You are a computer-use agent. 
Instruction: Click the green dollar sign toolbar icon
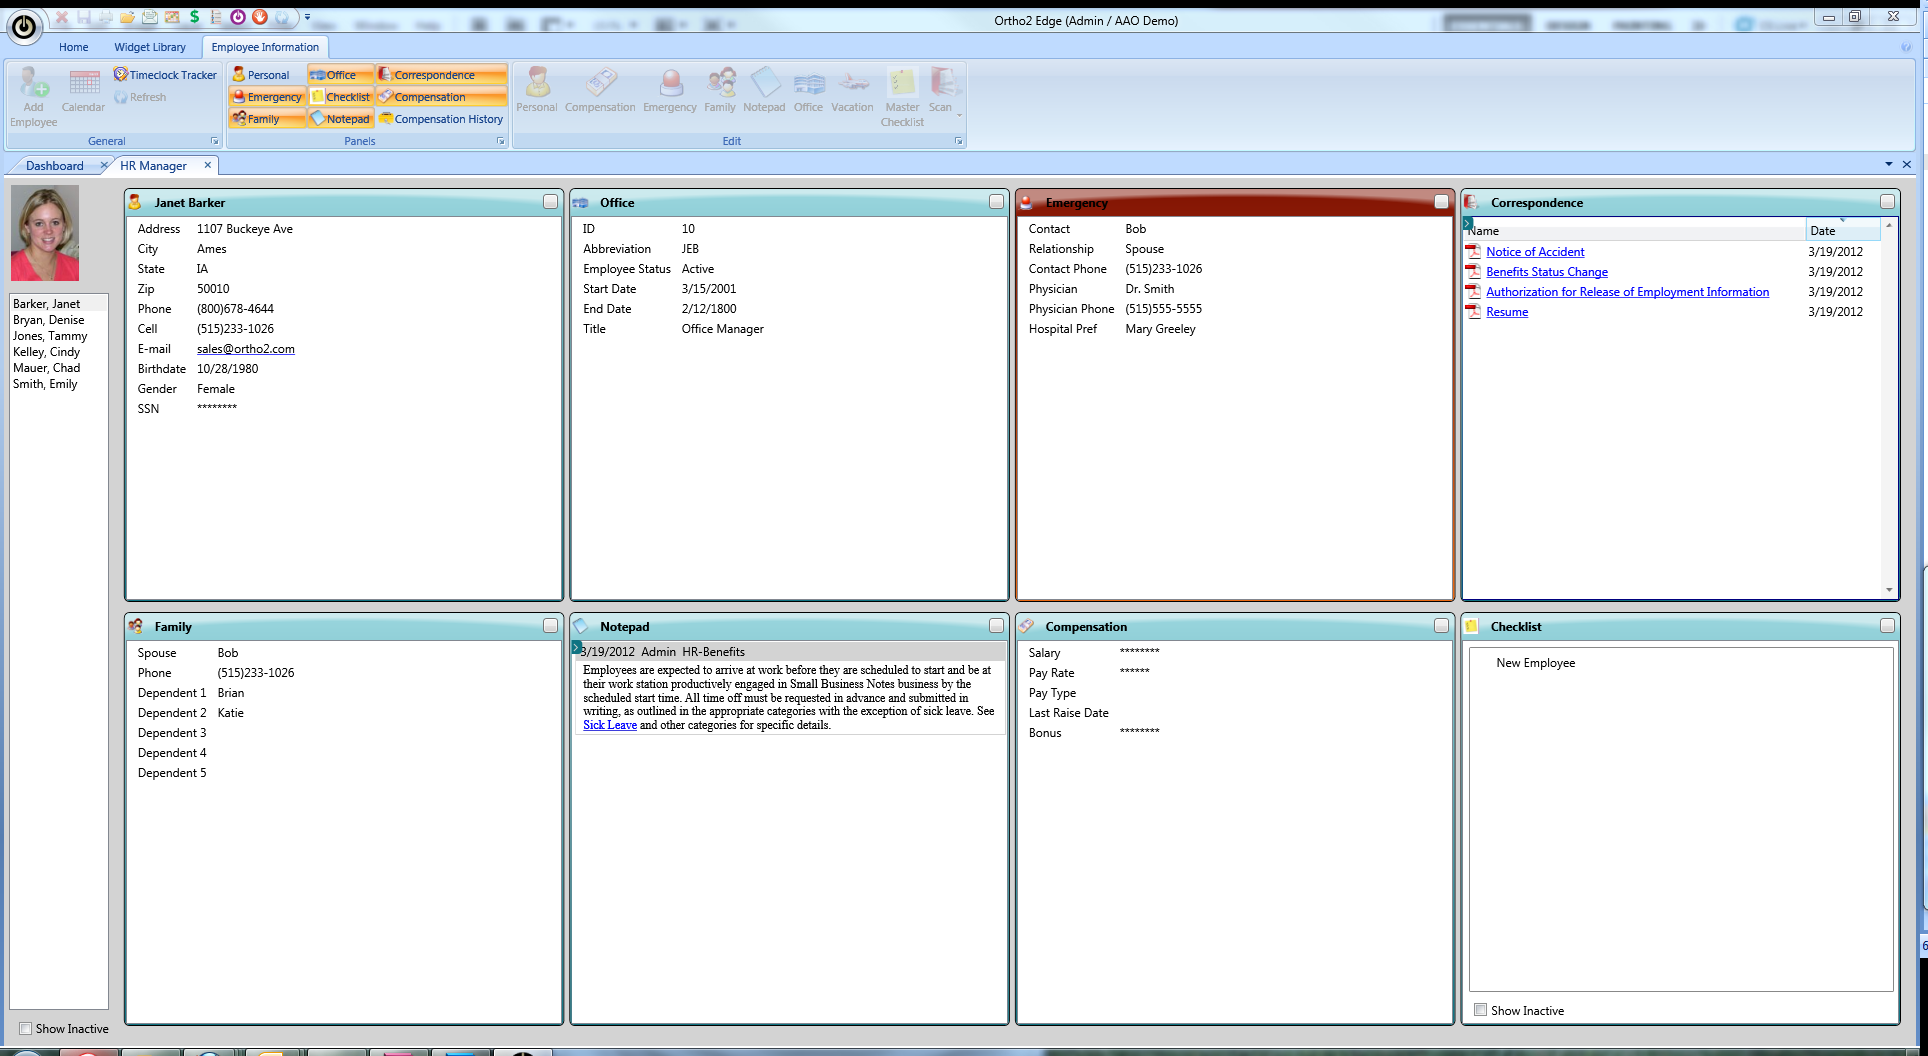[x=194, y=17]
